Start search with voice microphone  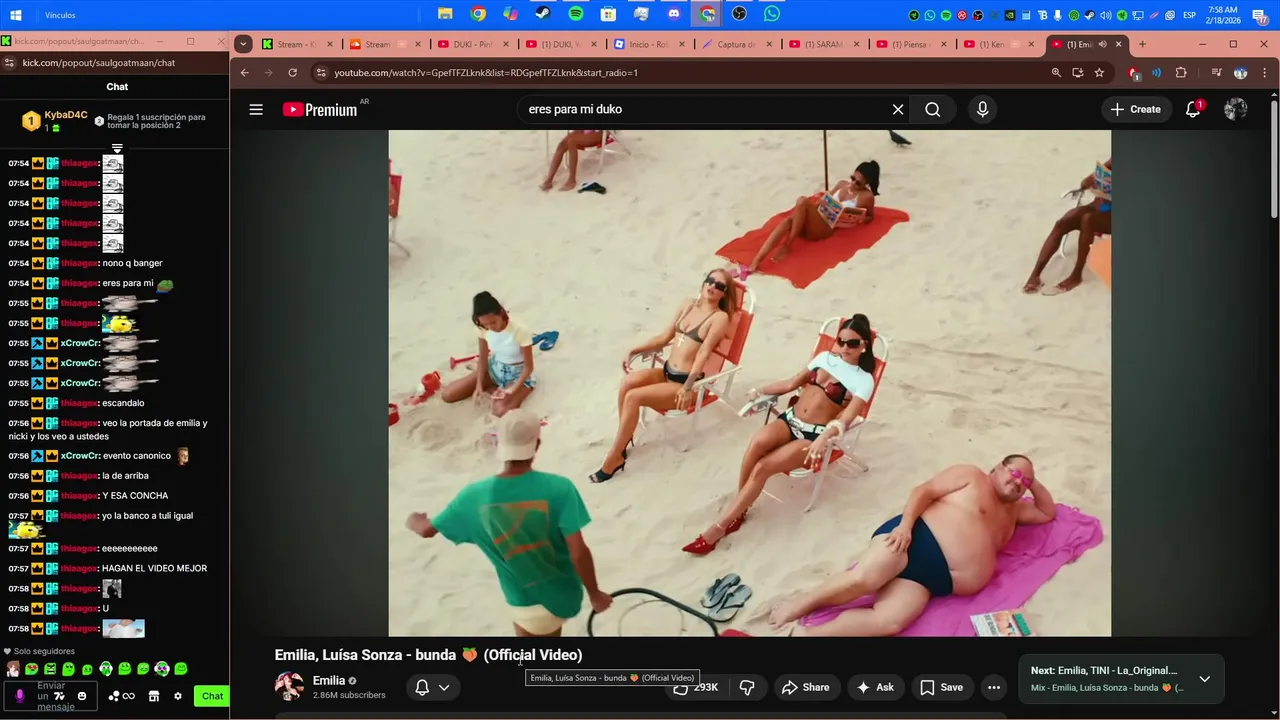tap(982, 110)
